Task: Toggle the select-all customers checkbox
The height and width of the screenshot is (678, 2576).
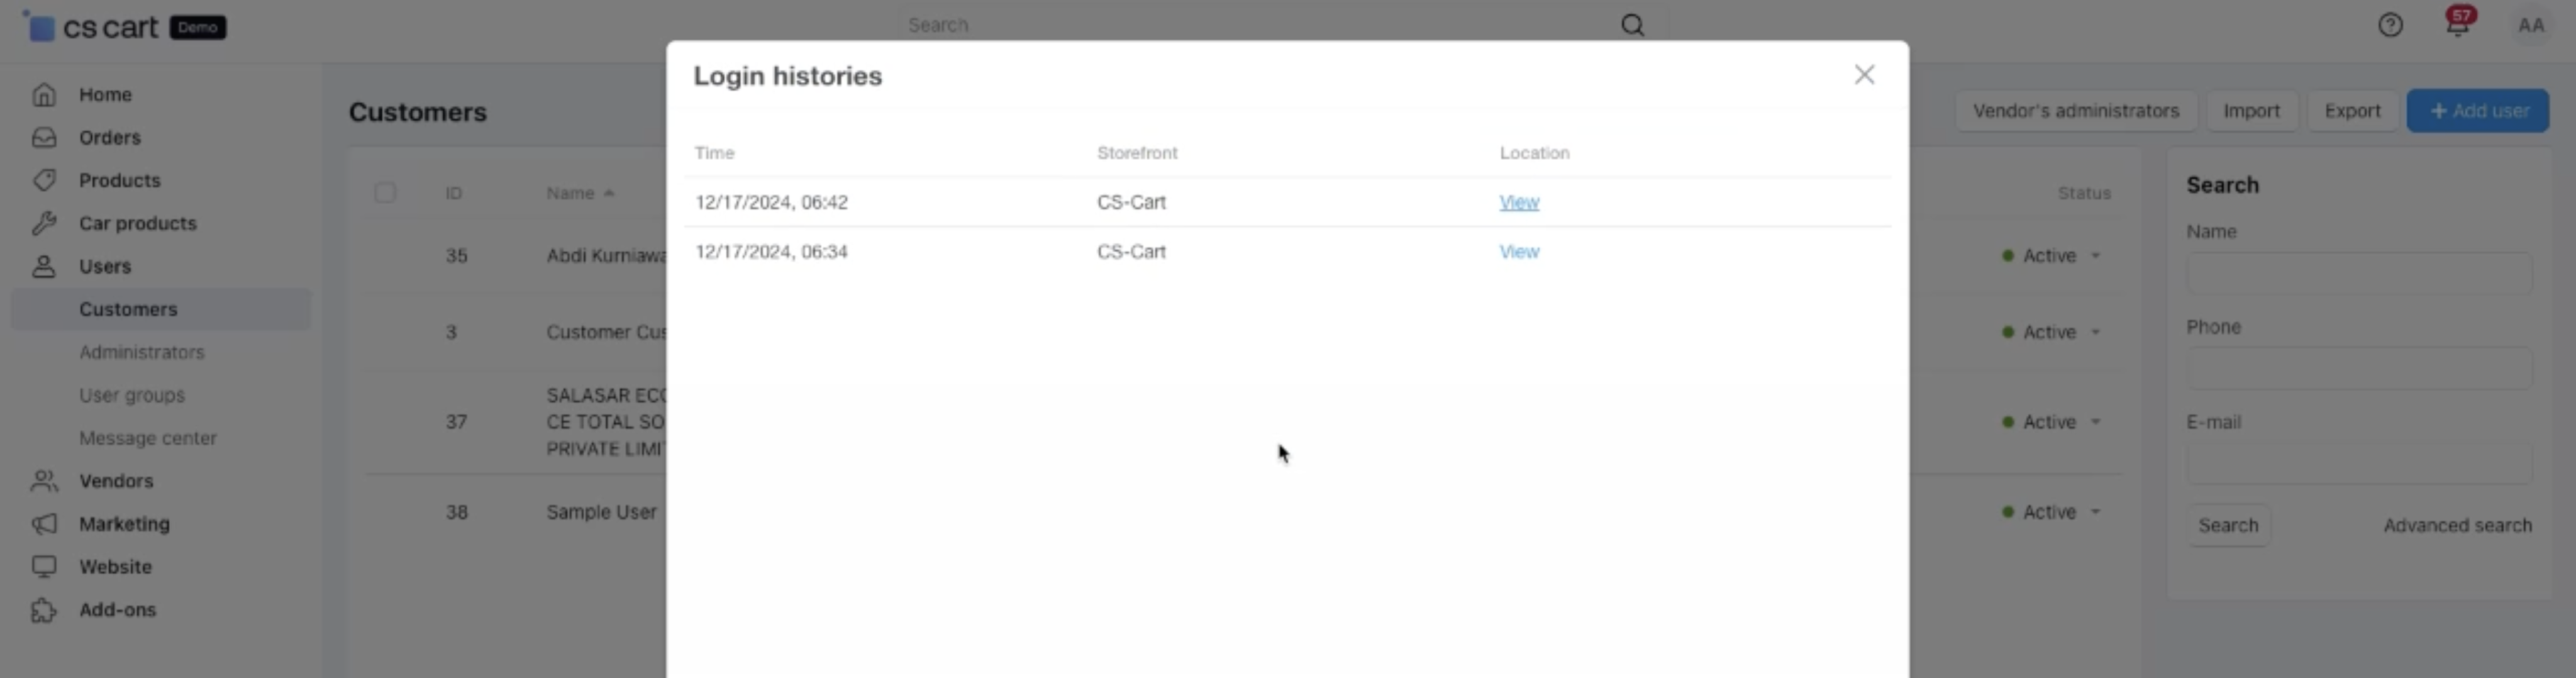Action: click(x=385, y=193)
